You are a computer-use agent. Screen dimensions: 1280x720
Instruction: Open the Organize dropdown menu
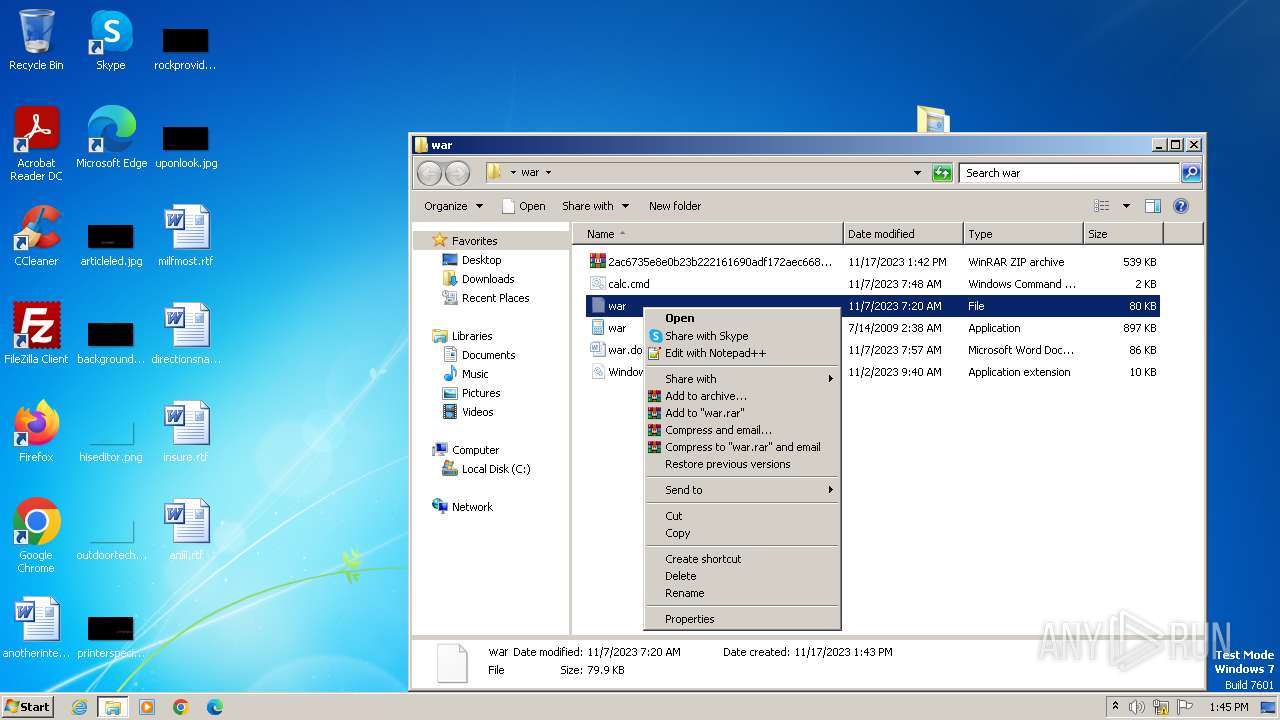[453, 206]
